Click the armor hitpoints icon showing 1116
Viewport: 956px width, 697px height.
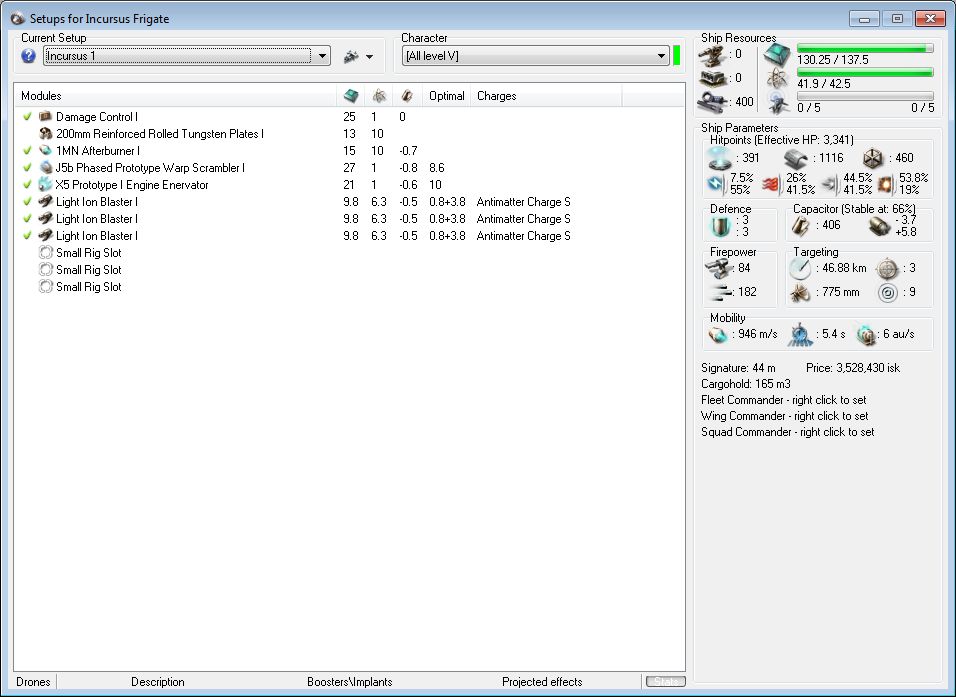click(x=796, y=159)
